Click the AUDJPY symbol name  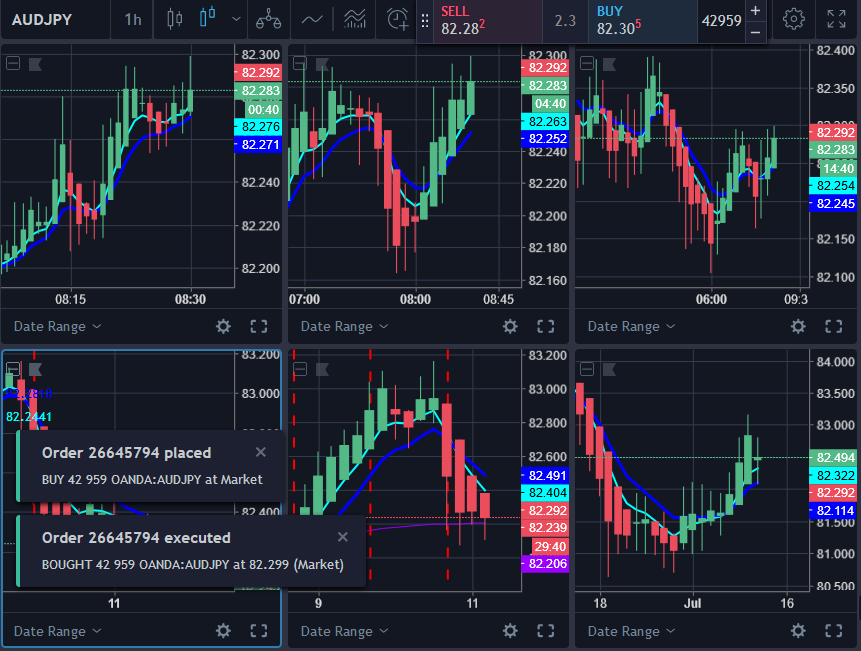pos(47,19)
